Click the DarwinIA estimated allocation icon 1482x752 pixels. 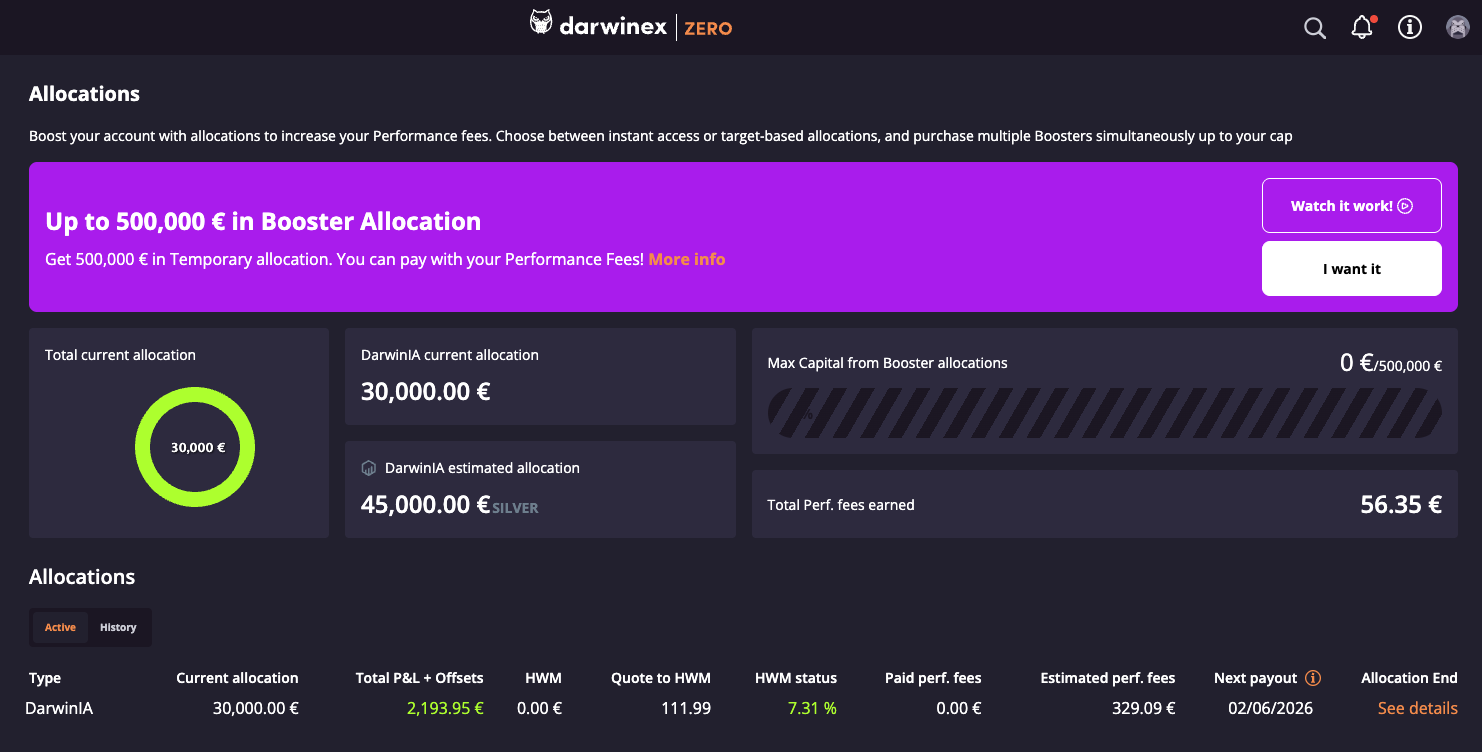pos(369,468)
